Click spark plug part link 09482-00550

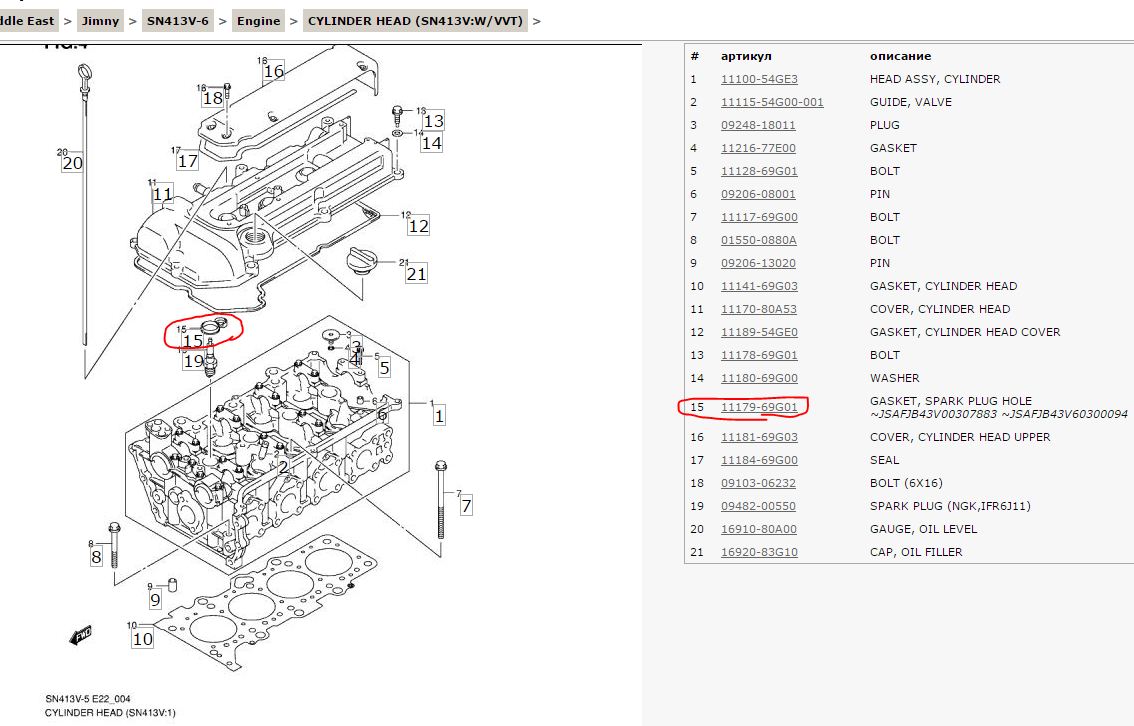(x=758, y=506)
